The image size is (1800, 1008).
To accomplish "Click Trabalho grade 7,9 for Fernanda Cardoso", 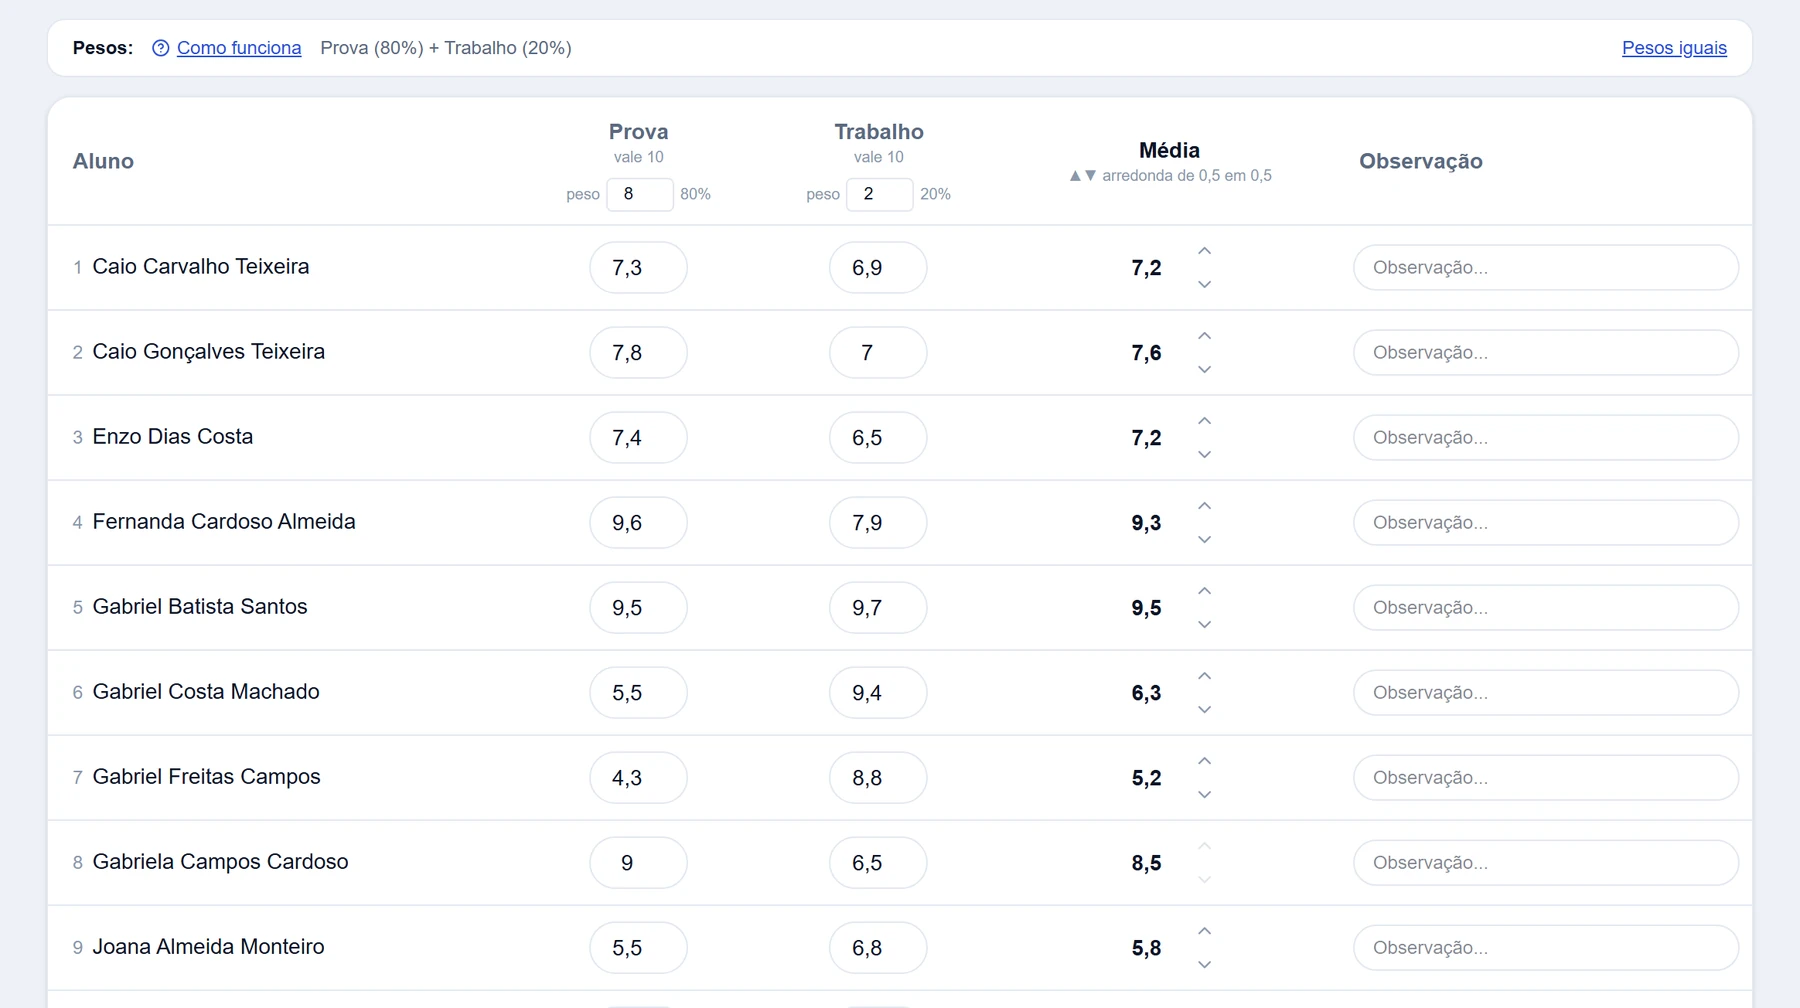I will [878, 523].
